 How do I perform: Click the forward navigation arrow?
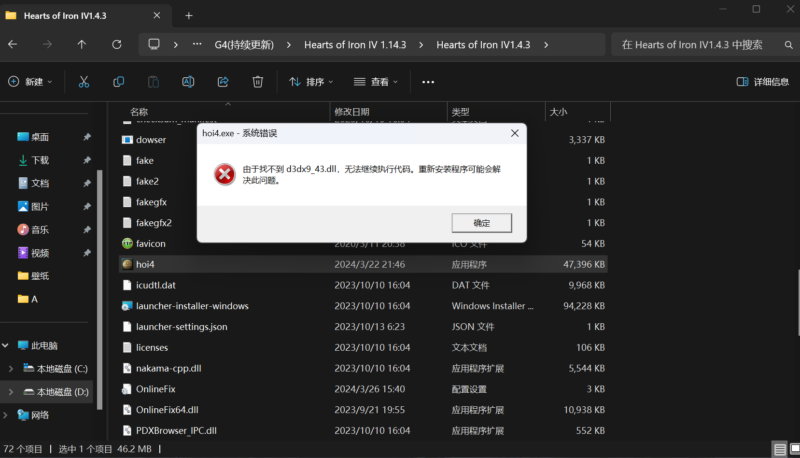point(47,45)
